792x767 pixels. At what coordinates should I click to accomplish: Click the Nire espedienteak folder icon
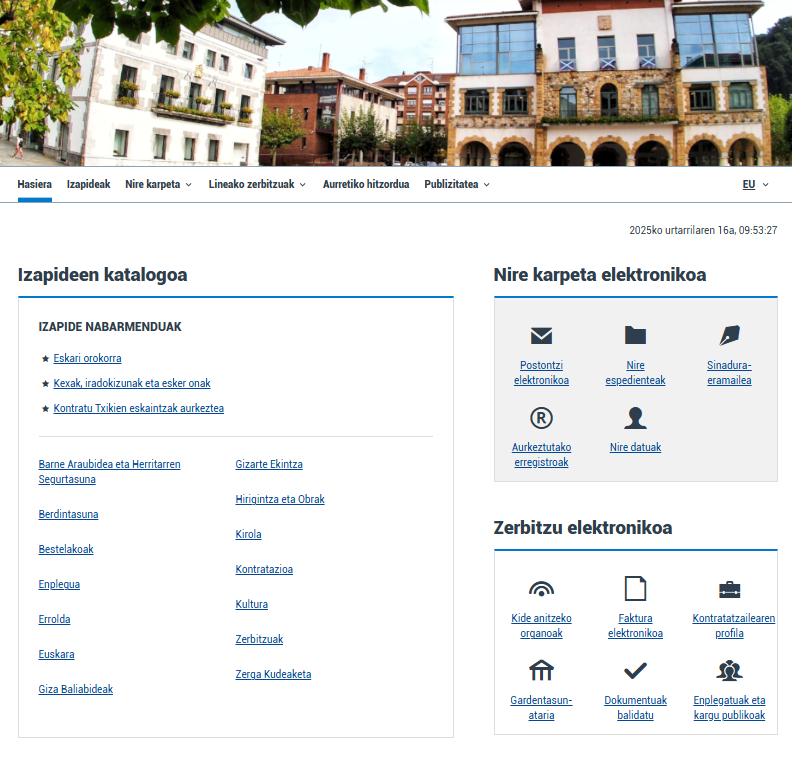pos(635,335)
